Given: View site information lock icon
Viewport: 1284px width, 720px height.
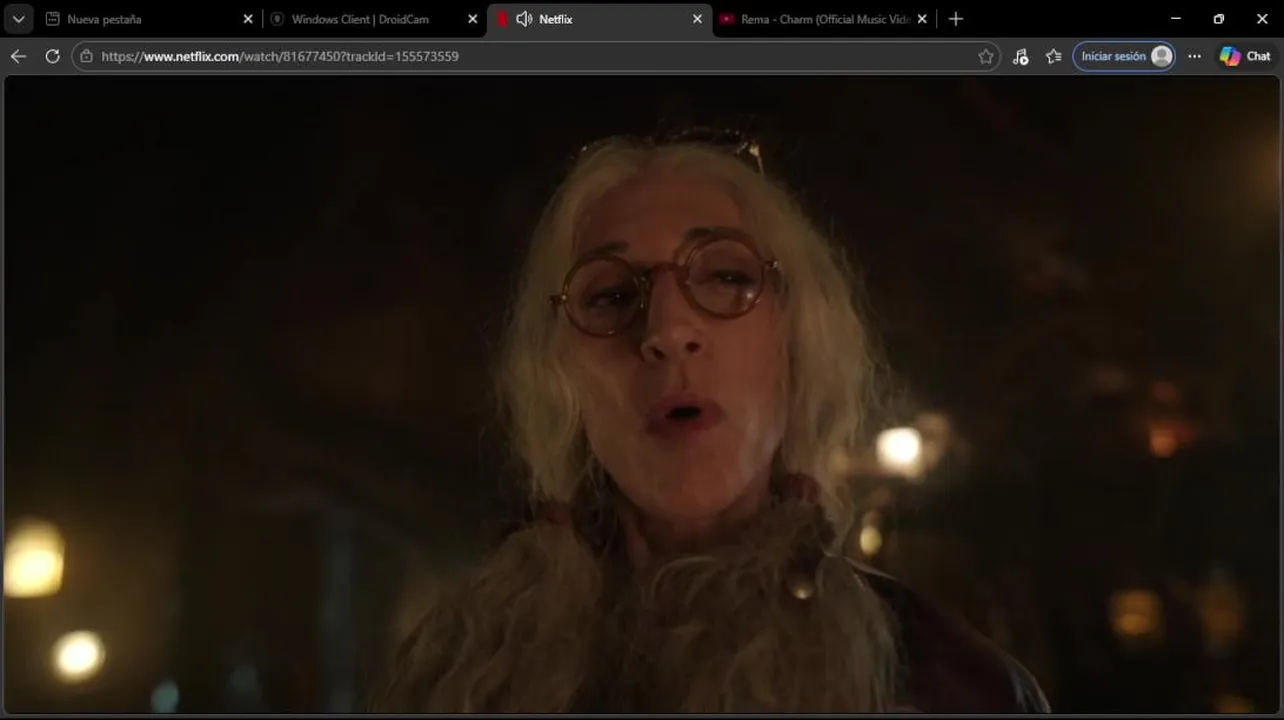Looking at the screenshot, I should (86, 56).
